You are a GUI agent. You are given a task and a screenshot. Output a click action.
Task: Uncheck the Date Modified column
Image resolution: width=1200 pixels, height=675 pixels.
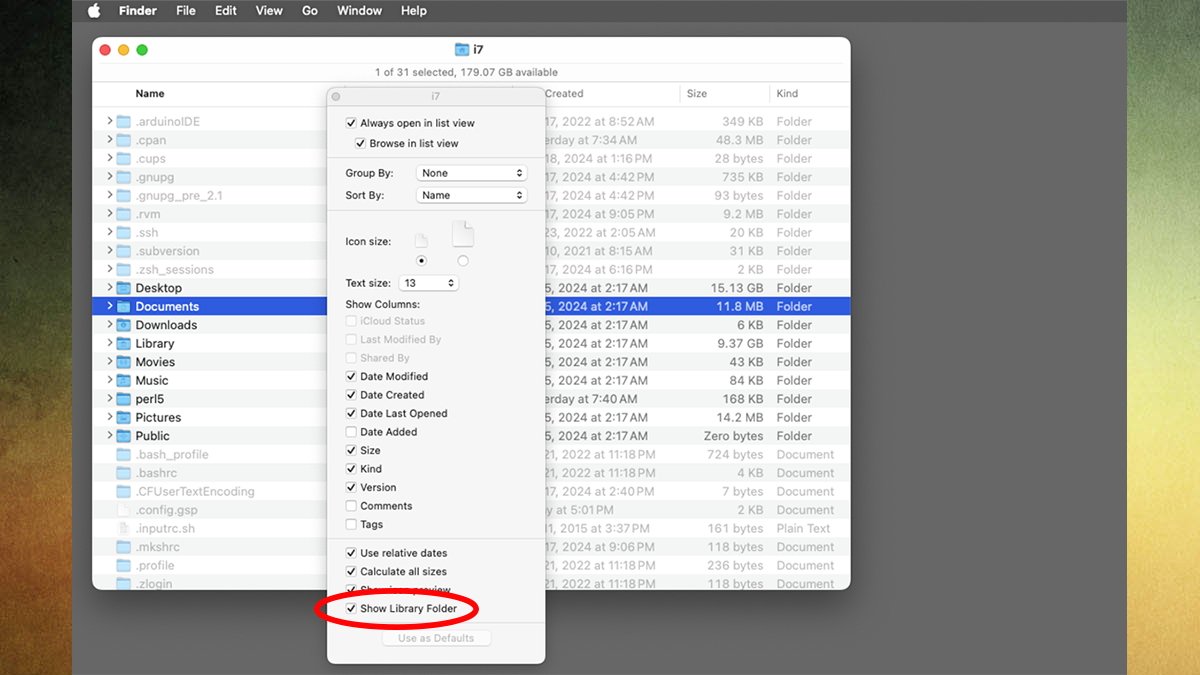(351, 377)
